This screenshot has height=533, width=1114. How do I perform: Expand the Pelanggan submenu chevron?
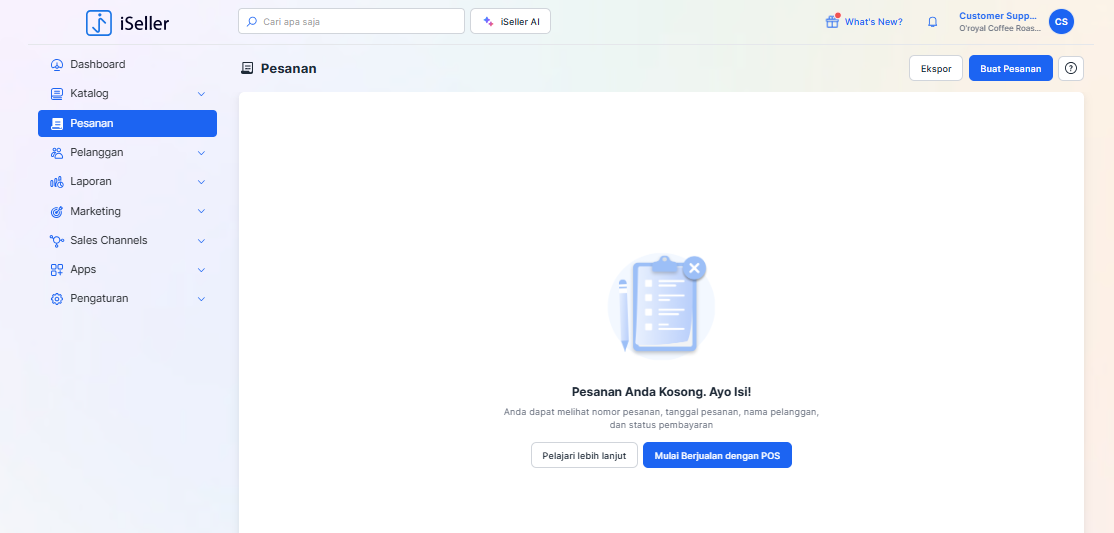click(201, 153)
